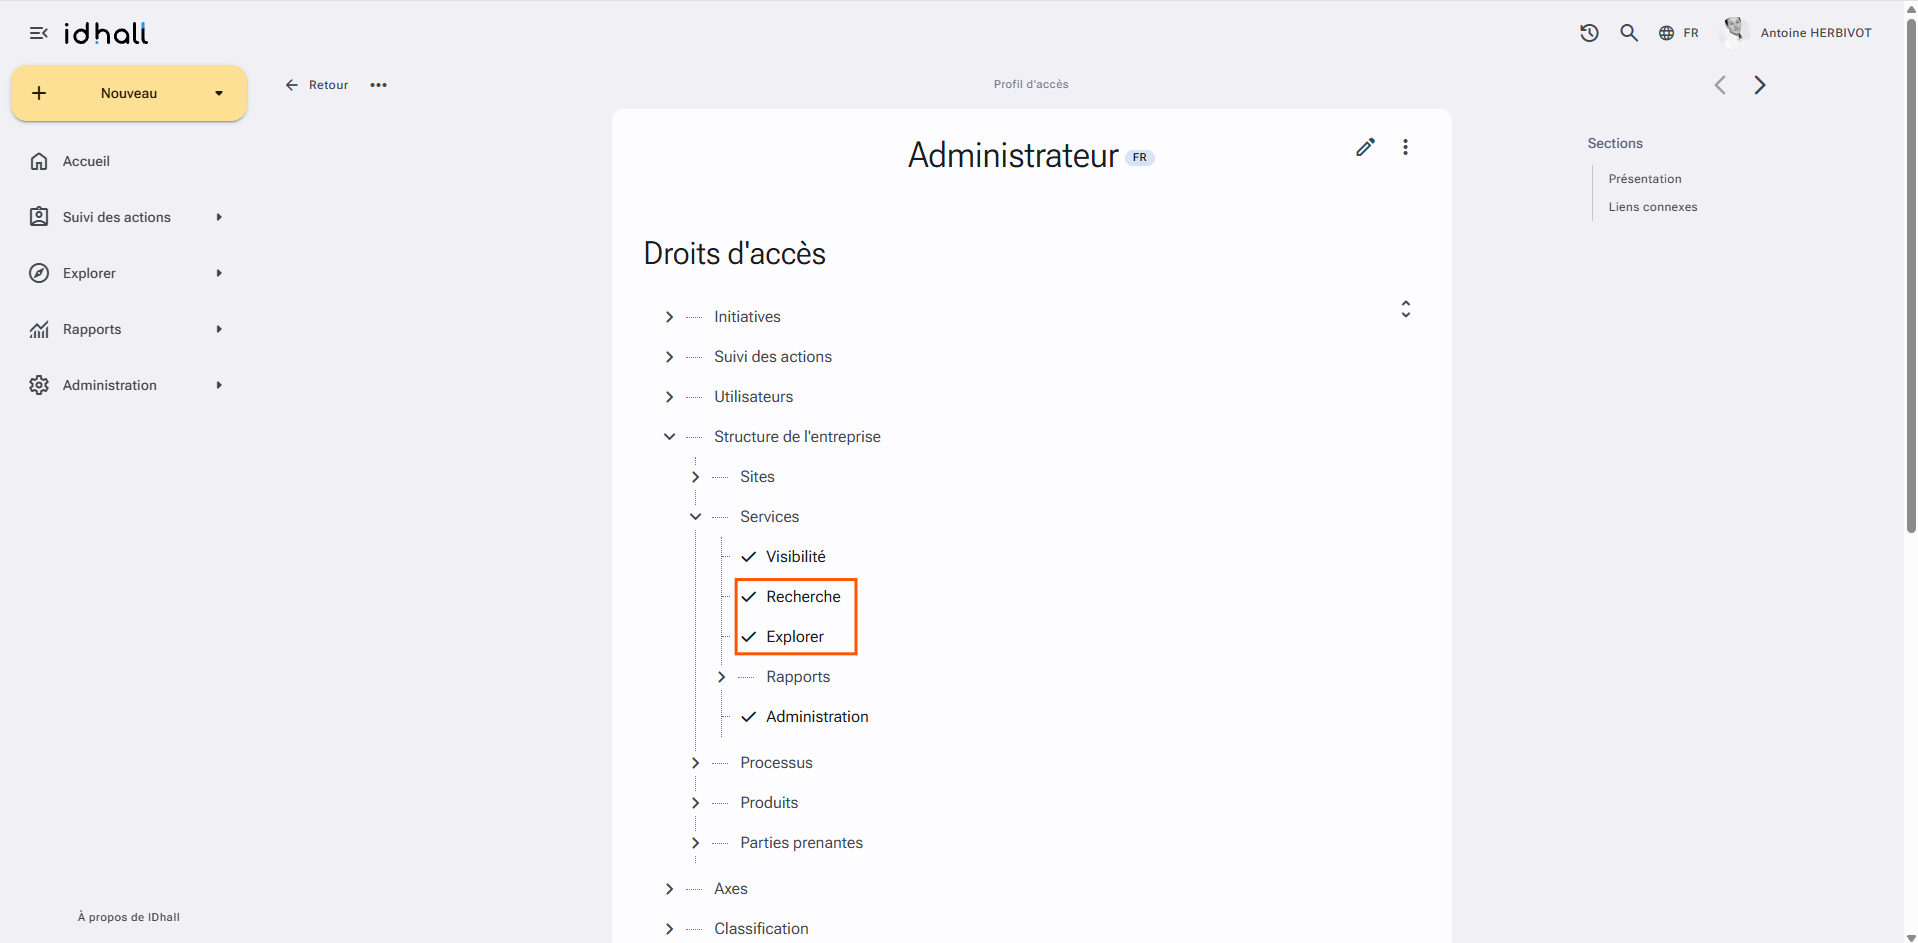This screenshot has width=1918, height=943.
Task: Click the Nouveau button
Action: 129,93
